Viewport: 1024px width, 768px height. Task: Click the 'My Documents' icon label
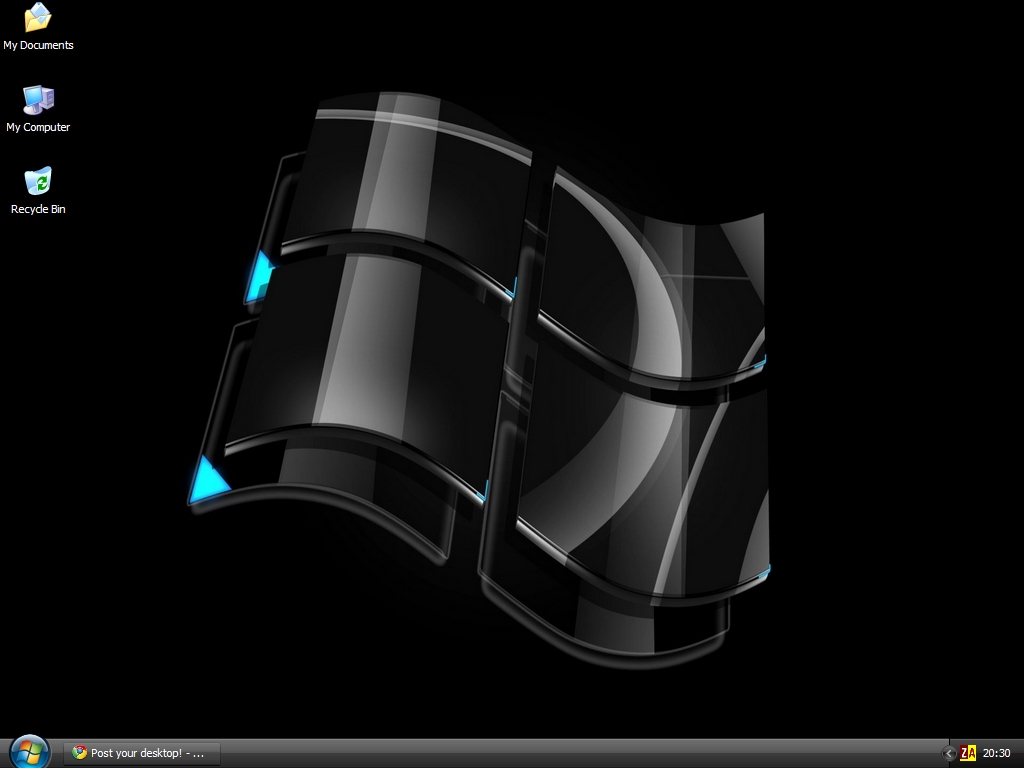pos(38,45)
